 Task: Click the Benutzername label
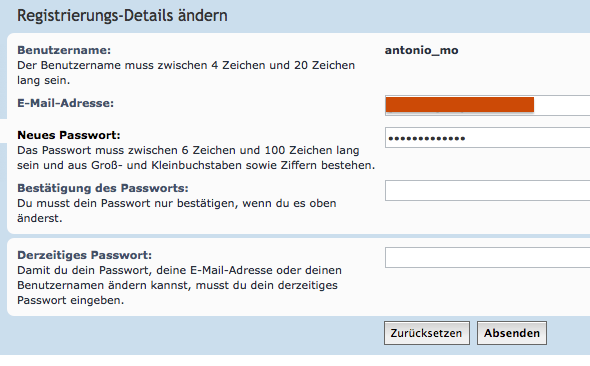64,50
